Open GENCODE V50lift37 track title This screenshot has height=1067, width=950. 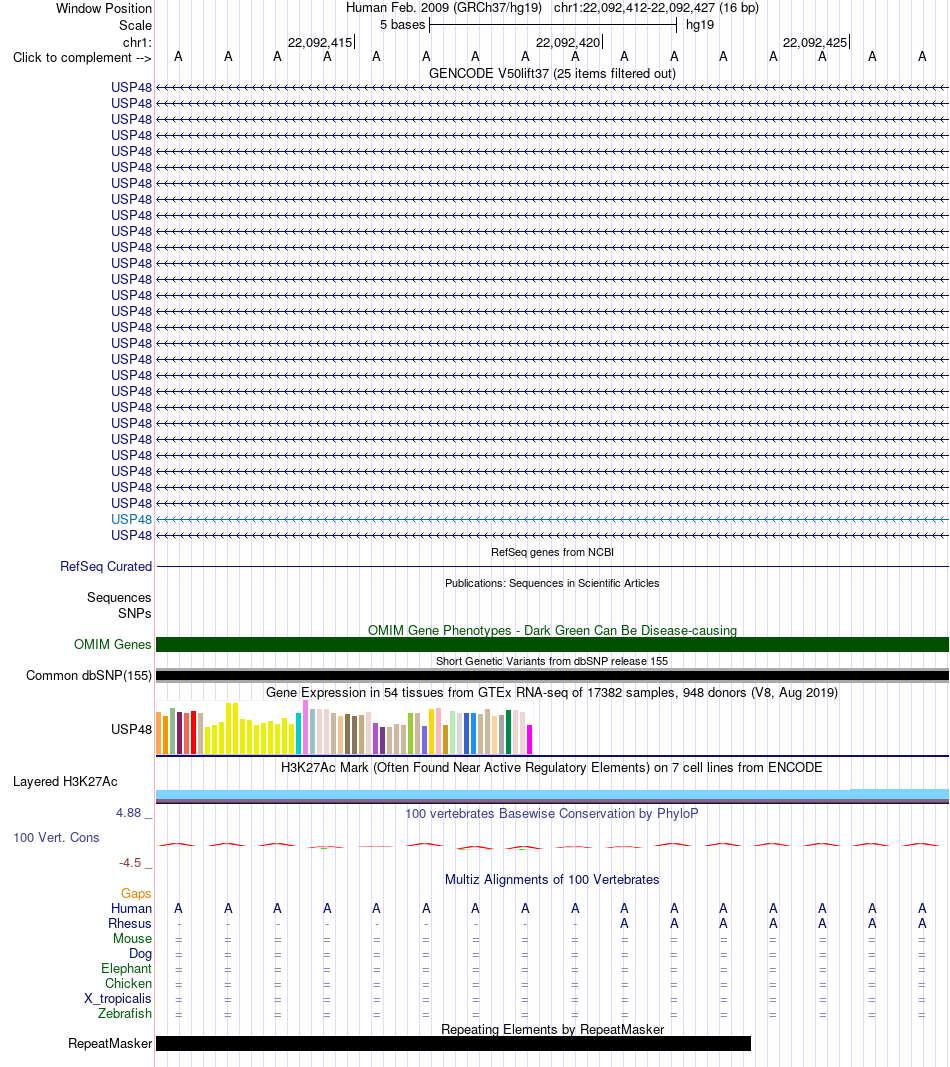[552, 73]
